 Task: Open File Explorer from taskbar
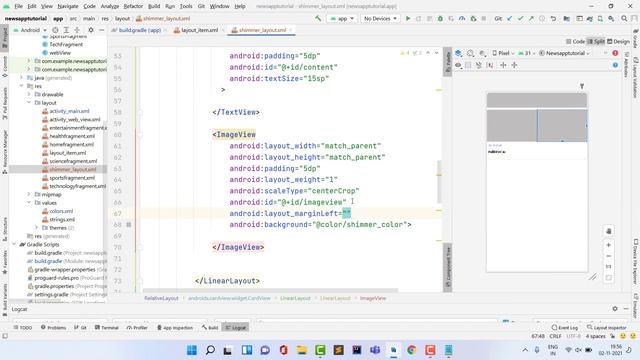(x=302, y=350)
